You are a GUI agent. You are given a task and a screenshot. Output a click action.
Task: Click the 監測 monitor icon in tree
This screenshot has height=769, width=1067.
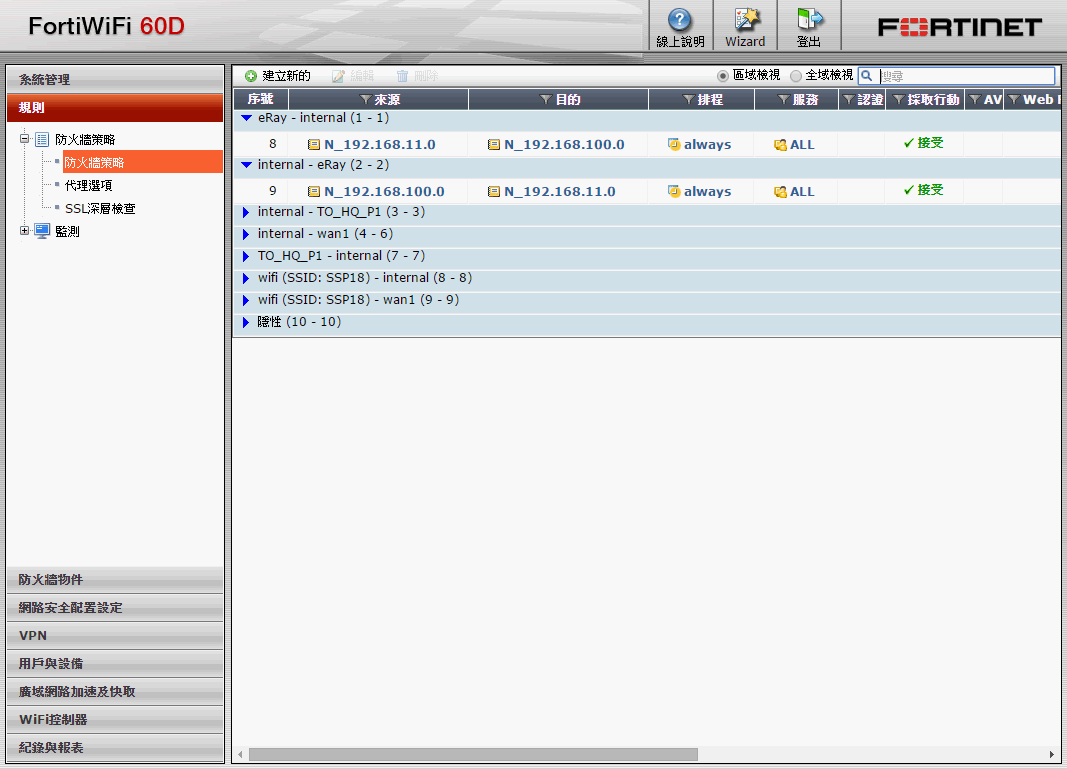42,231
